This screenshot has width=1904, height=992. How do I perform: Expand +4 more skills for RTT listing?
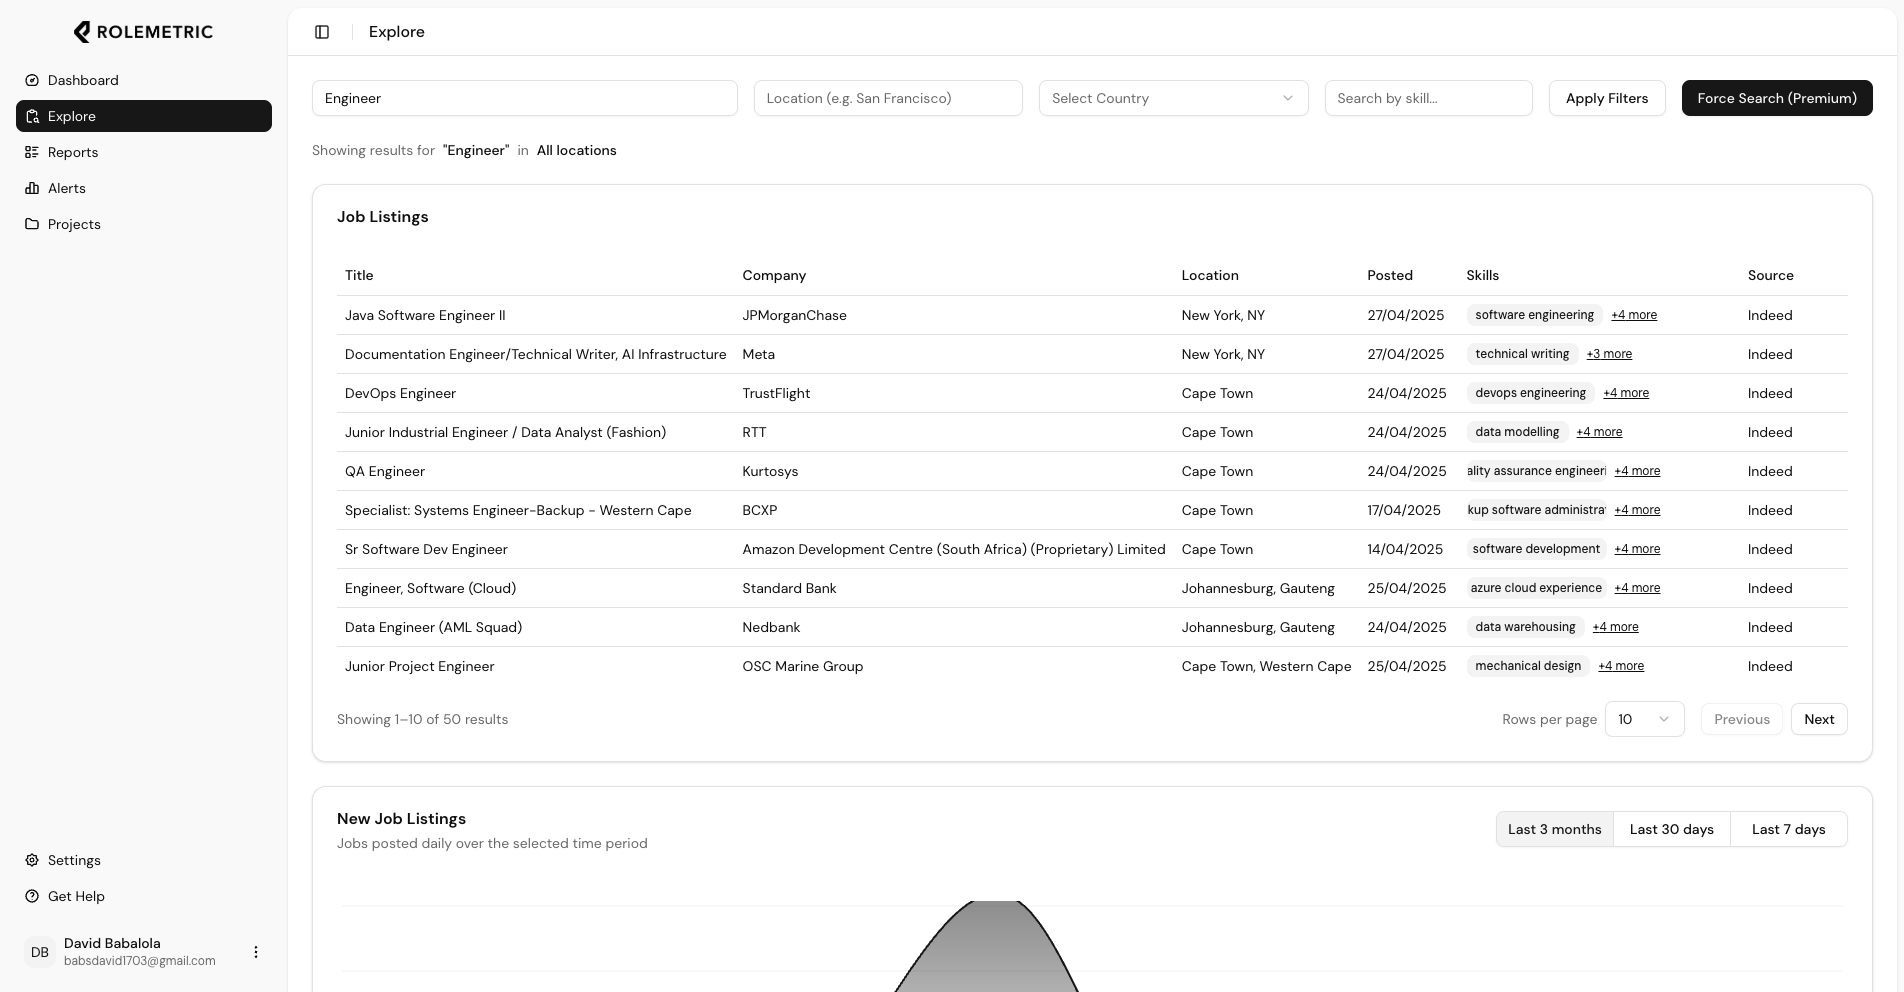coord(1599,432)
